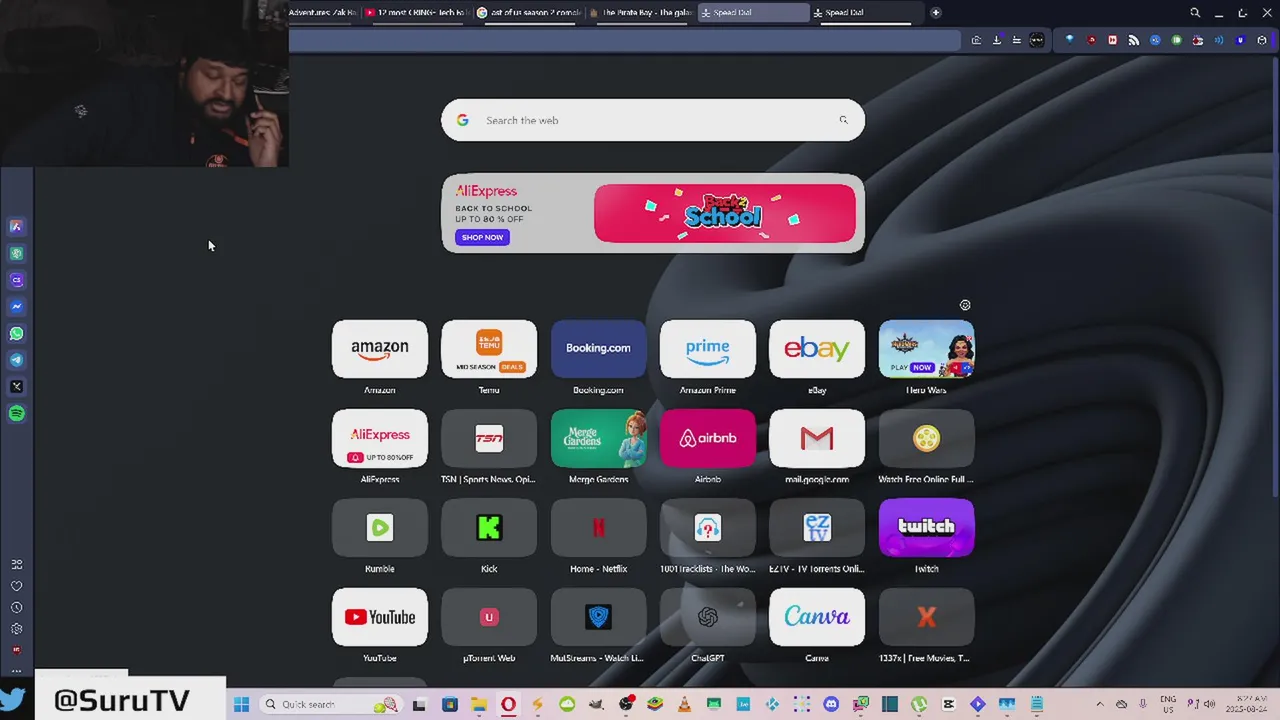Open the Rumble speed dial tile
Image resolution: width=1280 pixels, height=720 pixels.
[x=380, y=527]
